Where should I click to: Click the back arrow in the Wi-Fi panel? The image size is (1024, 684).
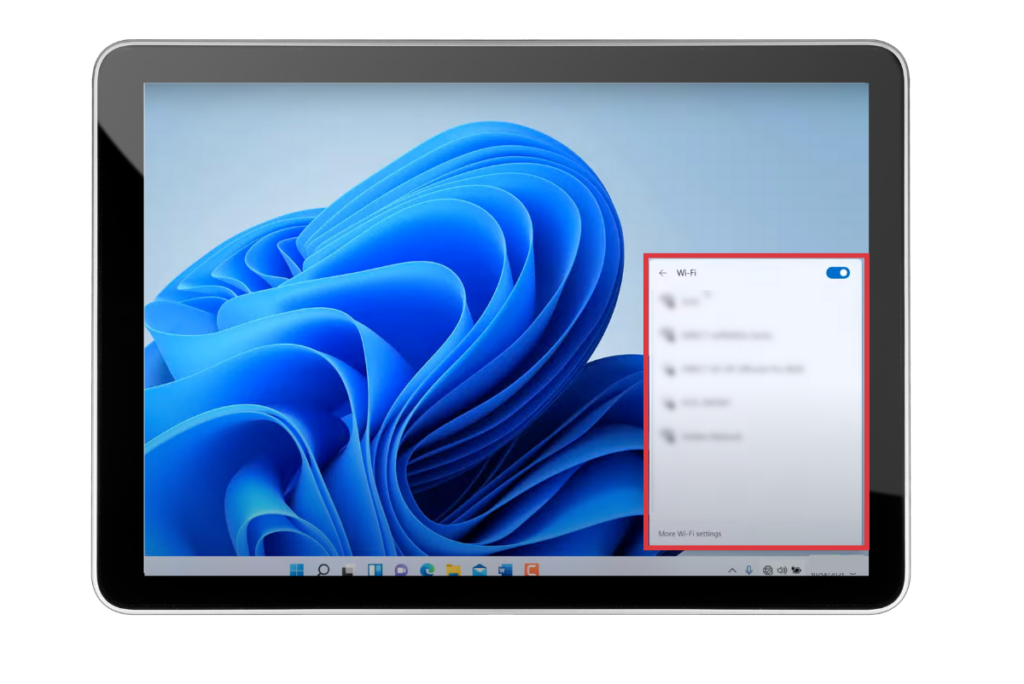663,272
